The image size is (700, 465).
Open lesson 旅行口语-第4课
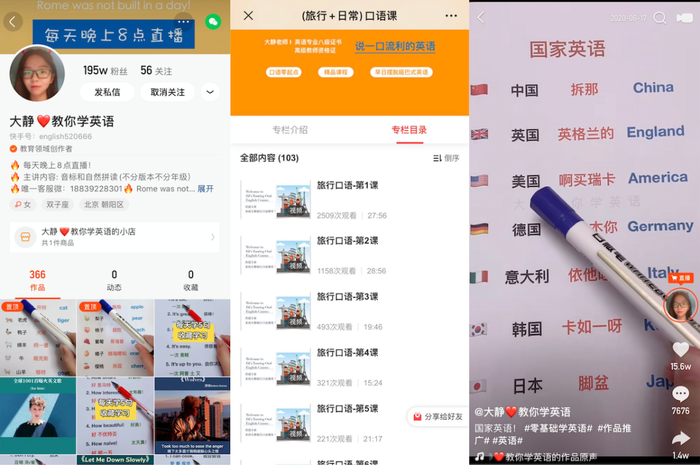click(350, 367)
